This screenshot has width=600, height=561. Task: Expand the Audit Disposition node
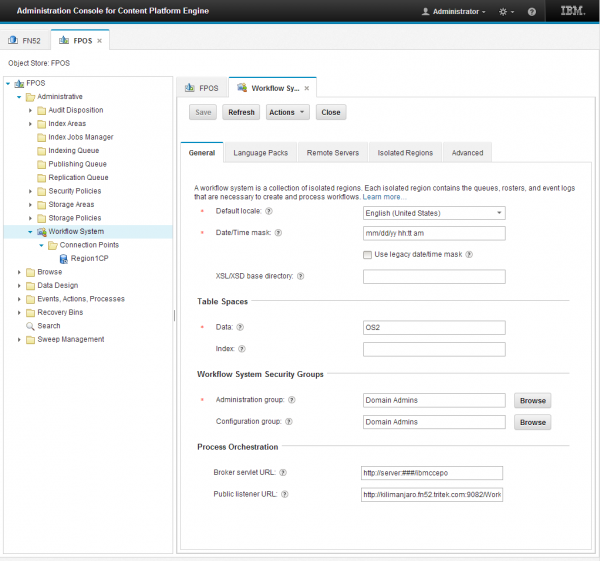(x=30, y=111)
